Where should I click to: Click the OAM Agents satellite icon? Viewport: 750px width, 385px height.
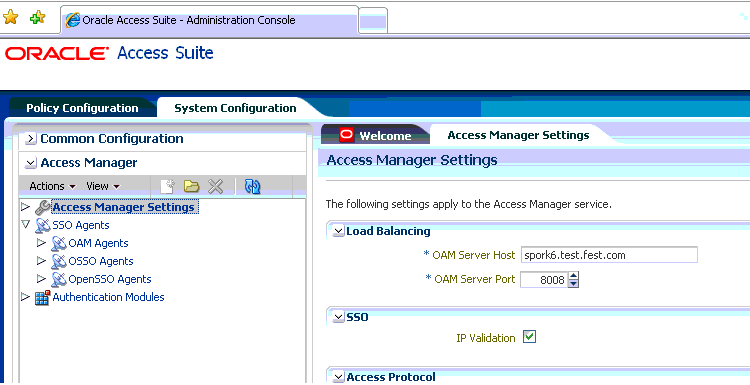[58, 243]
